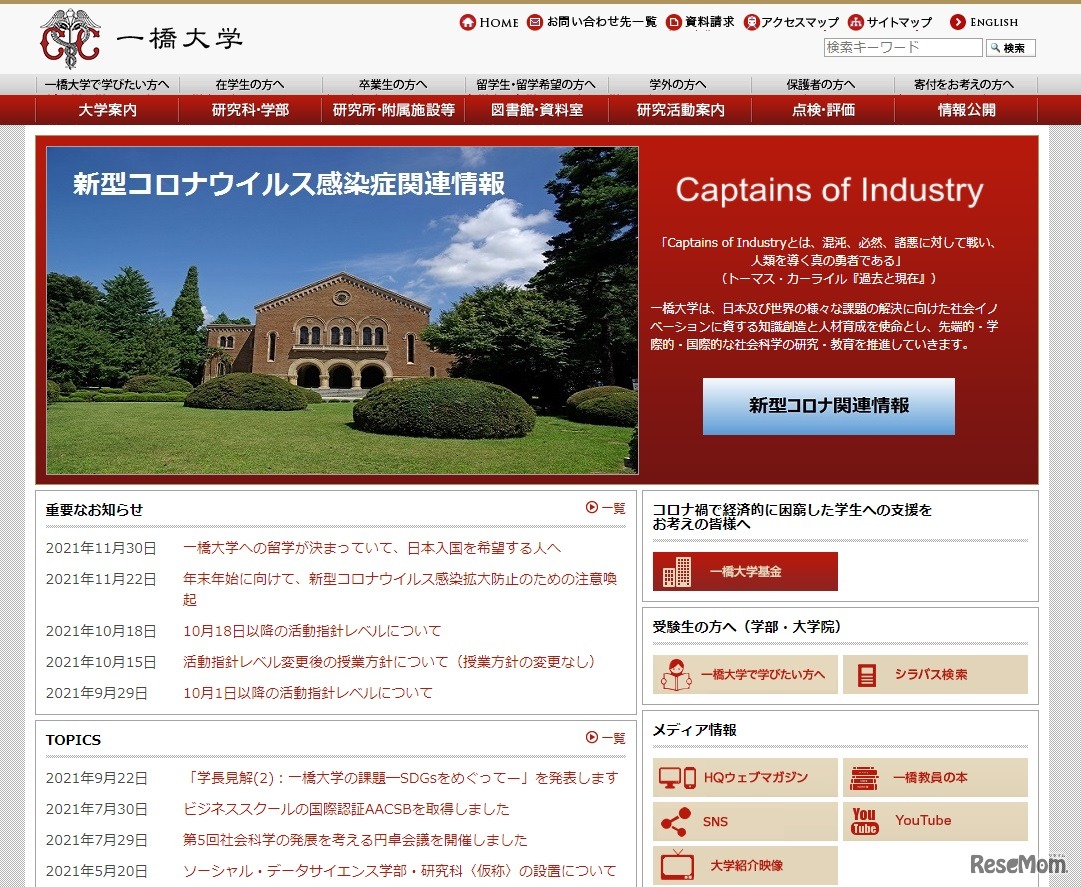Click the stacked books icon
Image resolution: width=1081 pixels, height=887 pixels.
tap(864, 777)
